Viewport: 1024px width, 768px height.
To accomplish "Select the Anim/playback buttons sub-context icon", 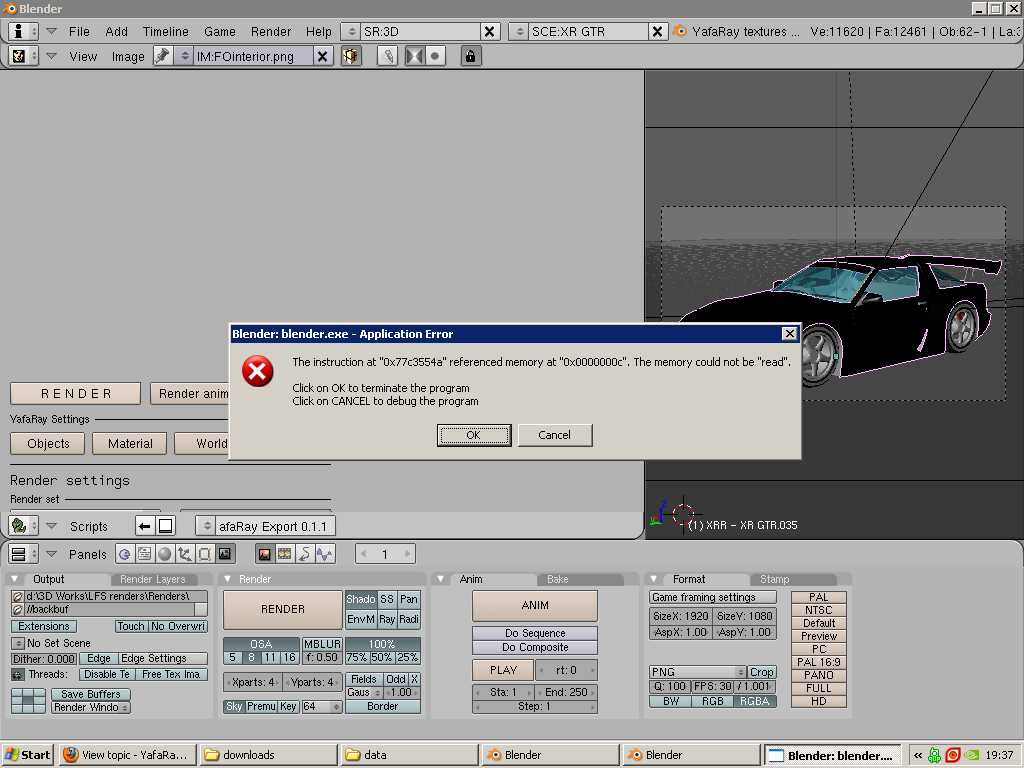I will pos(304,554).
